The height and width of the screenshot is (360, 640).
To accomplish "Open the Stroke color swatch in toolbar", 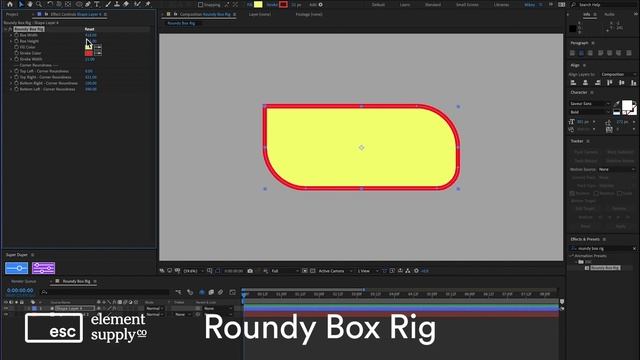I will coord(283,4).
